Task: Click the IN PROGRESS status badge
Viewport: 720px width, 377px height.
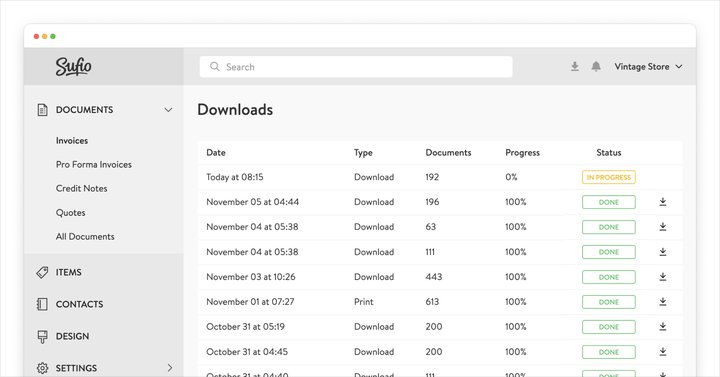Action: (608, 177)
